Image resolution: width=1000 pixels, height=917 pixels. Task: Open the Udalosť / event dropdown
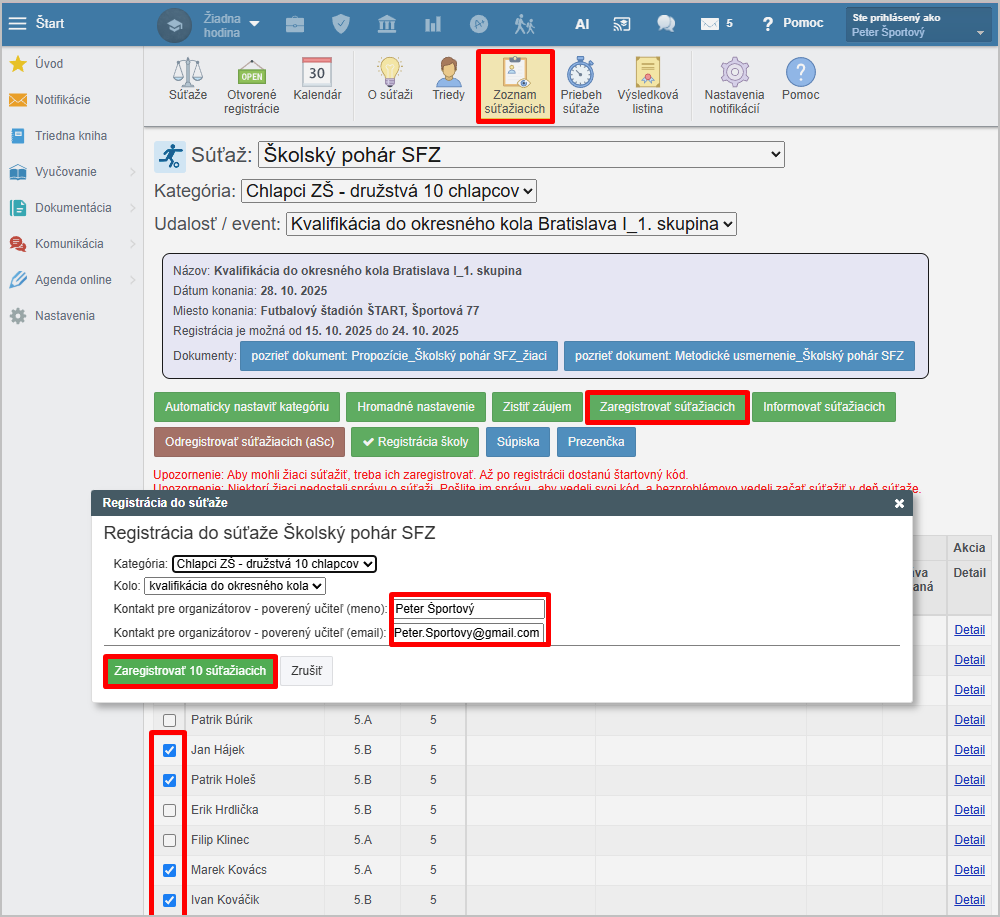point(511,224)
